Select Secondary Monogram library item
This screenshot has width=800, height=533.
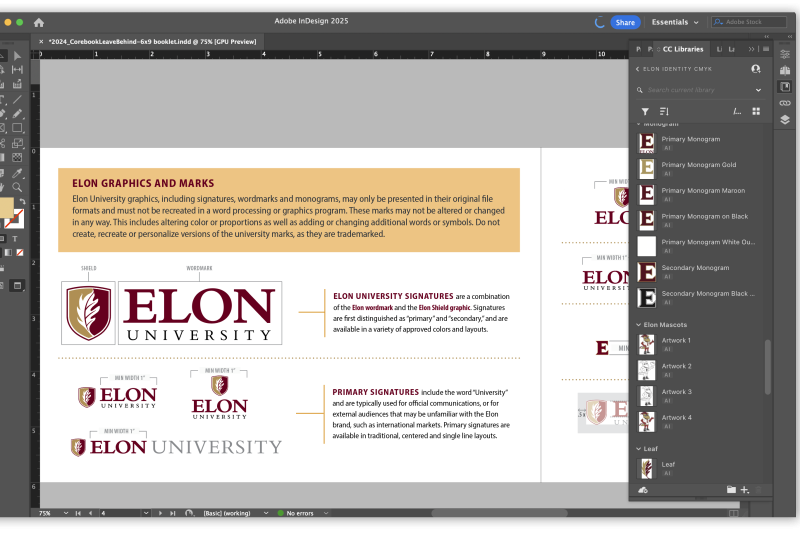pyautogui.click(x=699, y=271)
